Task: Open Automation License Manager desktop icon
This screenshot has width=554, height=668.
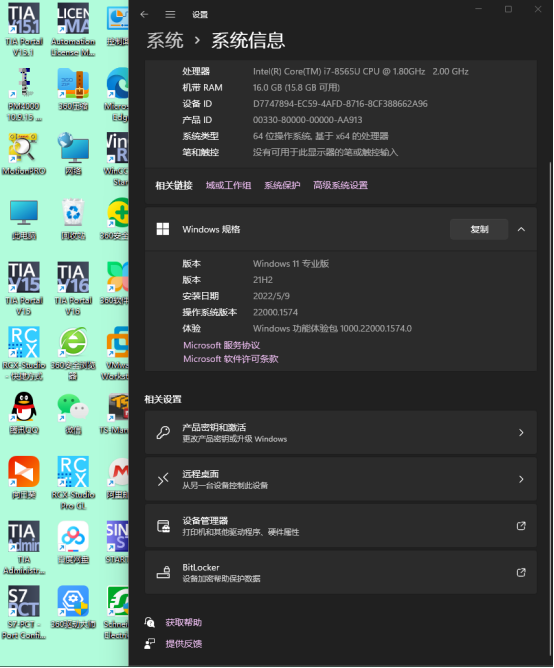Action: [73, 29]
